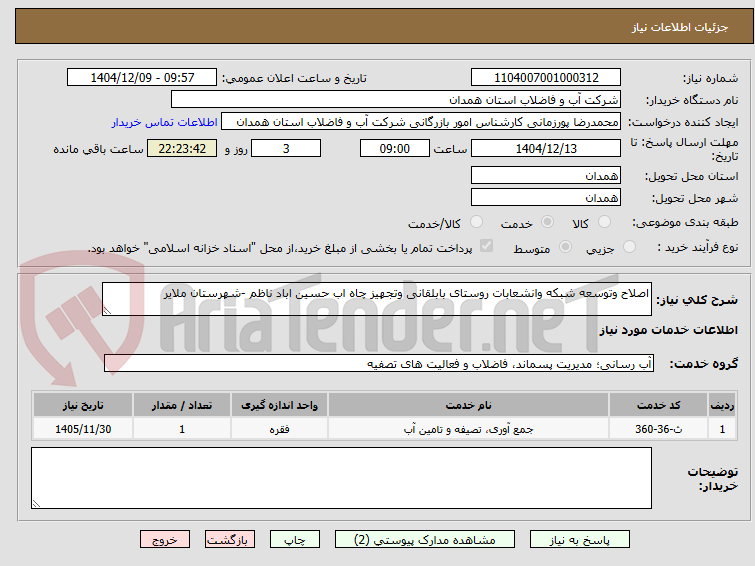
Task: Click the چاپ print button
Action: [295, 540]
